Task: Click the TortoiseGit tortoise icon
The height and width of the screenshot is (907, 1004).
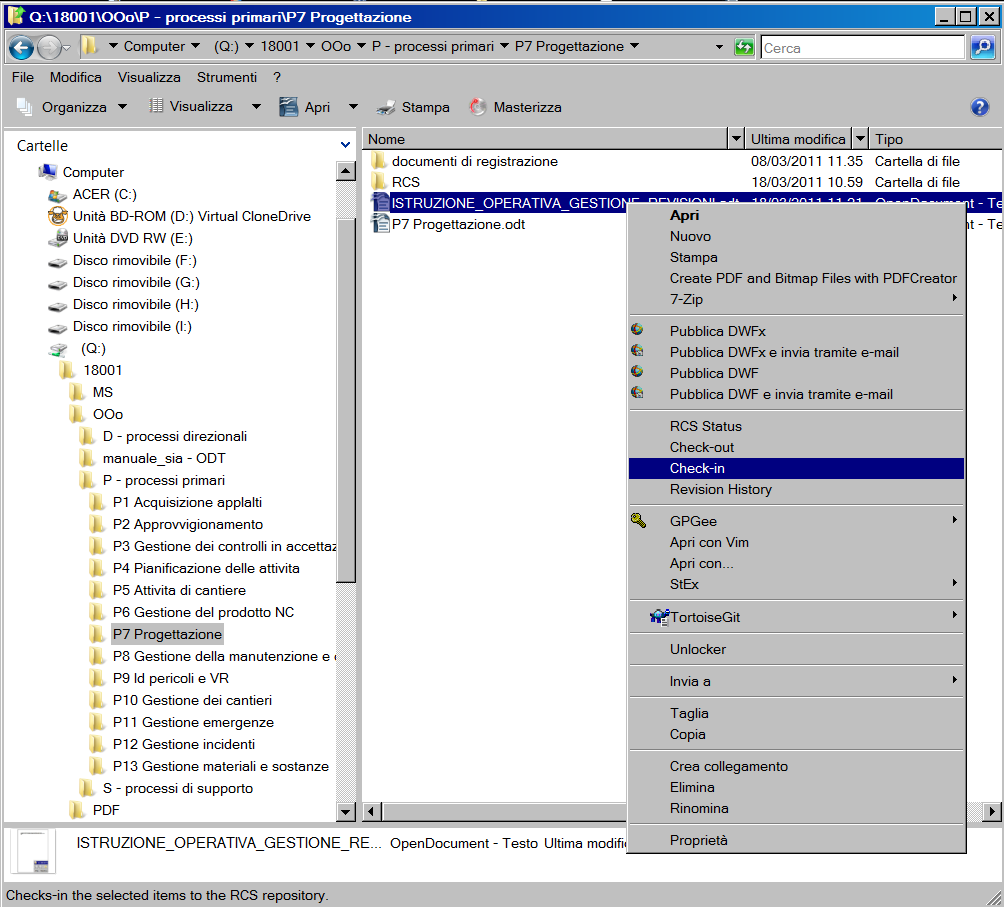Action: (660, 617)
